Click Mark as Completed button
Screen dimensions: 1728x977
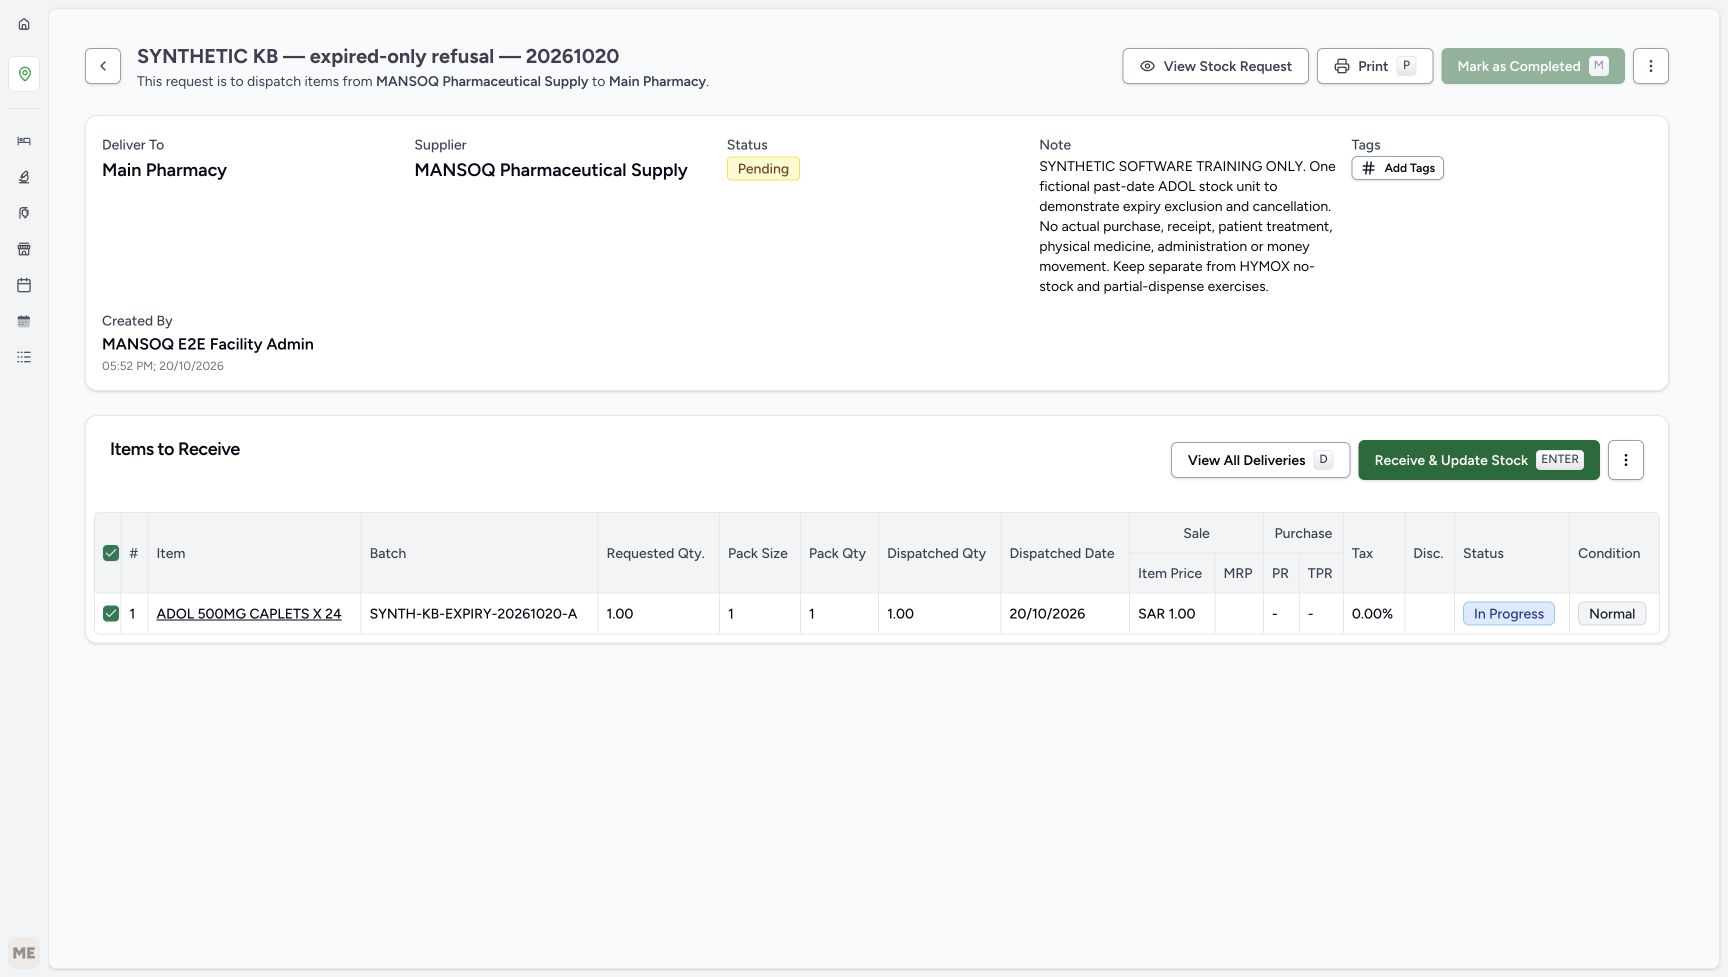[x=1533, y=66]
